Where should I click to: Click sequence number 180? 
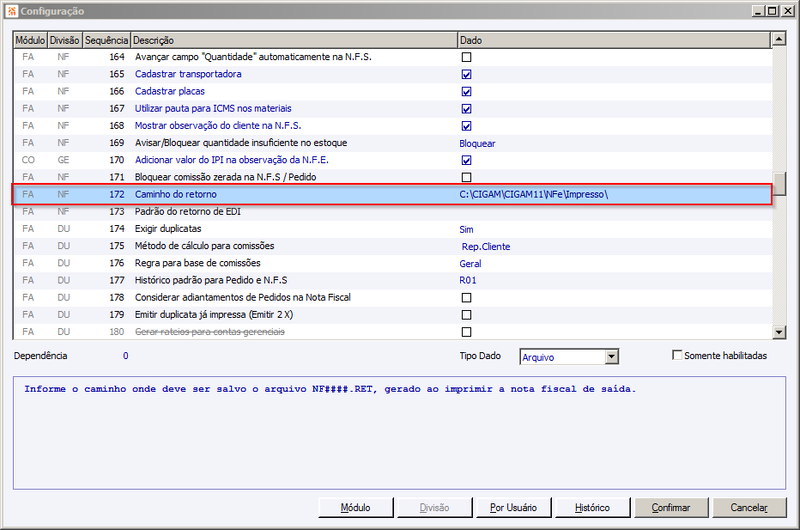click(x=117, y=332)
